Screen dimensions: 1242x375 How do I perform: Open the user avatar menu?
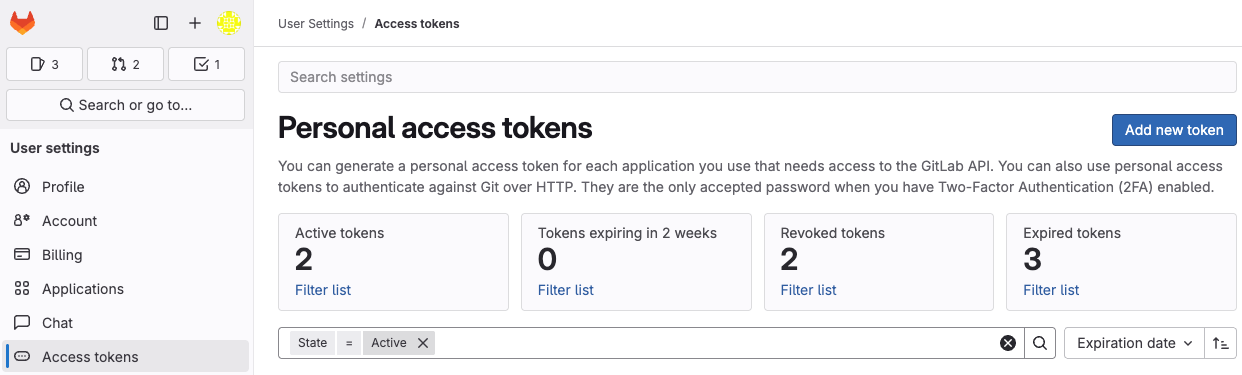pos(229,23)
